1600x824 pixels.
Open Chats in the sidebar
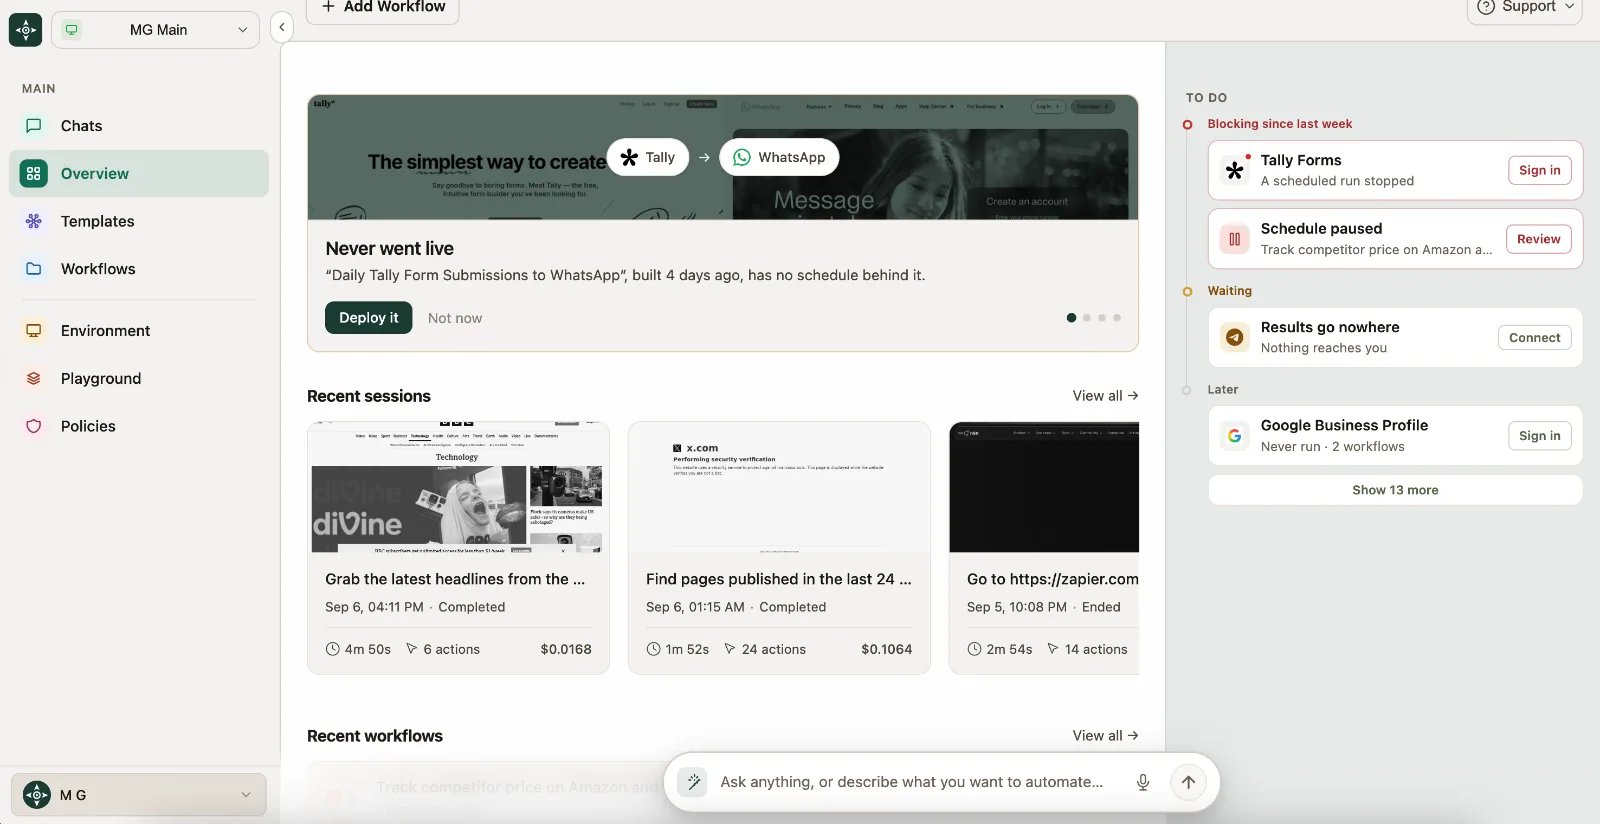pyautogui.click(x=139, y=126)
